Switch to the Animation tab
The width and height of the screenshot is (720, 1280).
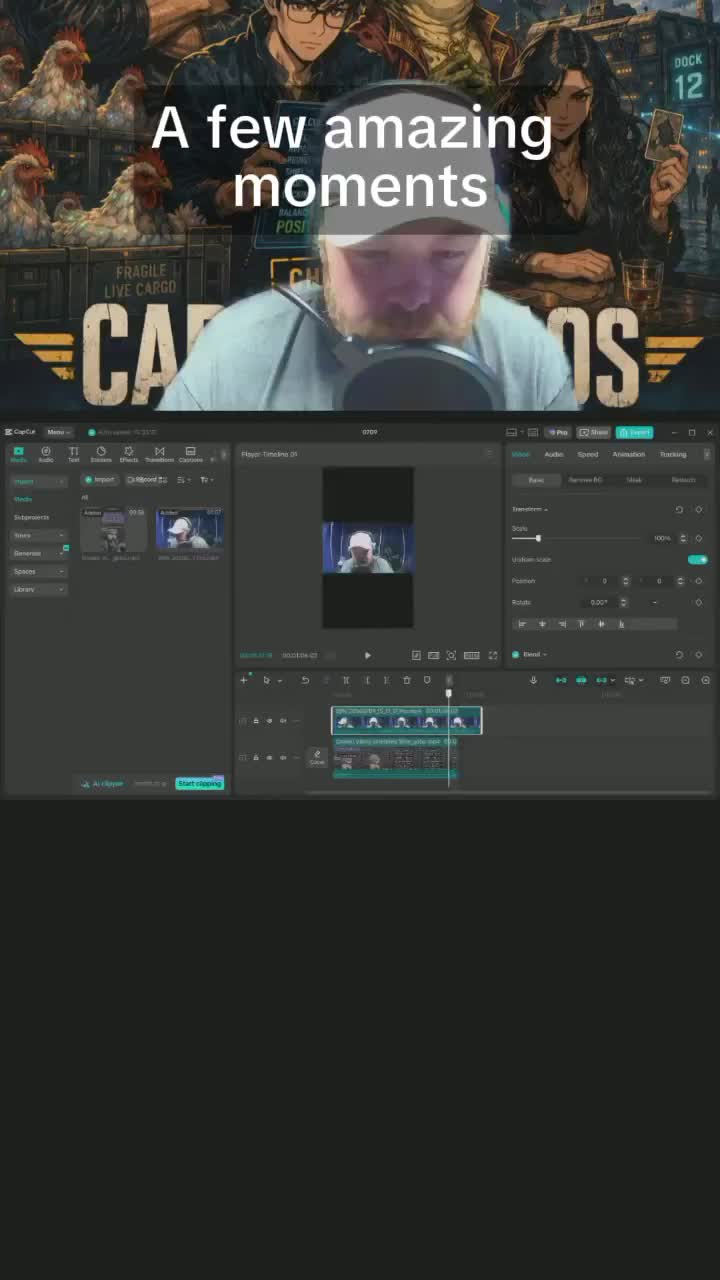[629, 454]
